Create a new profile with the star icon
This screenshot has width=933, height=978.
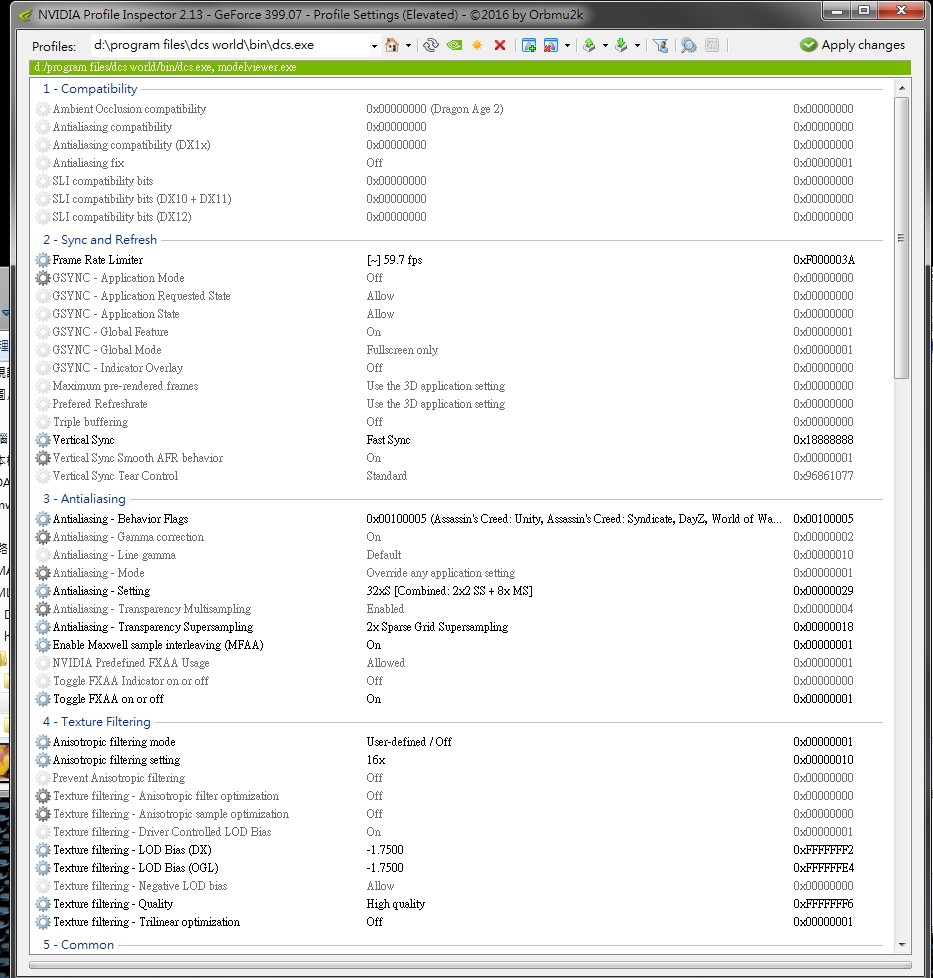477,45
